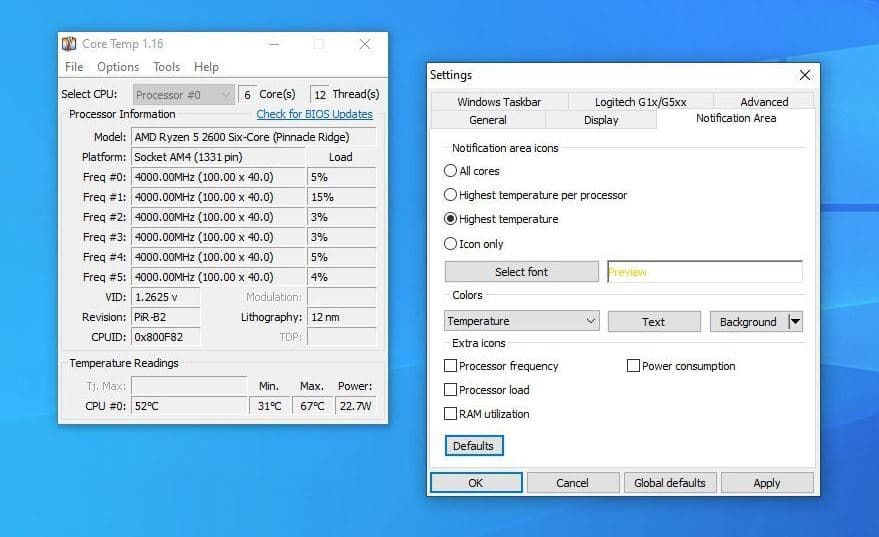The height and width of the screenshot is (537, 879).
Task: Close the Settings dialog with X
Action: tap(804, 75)
